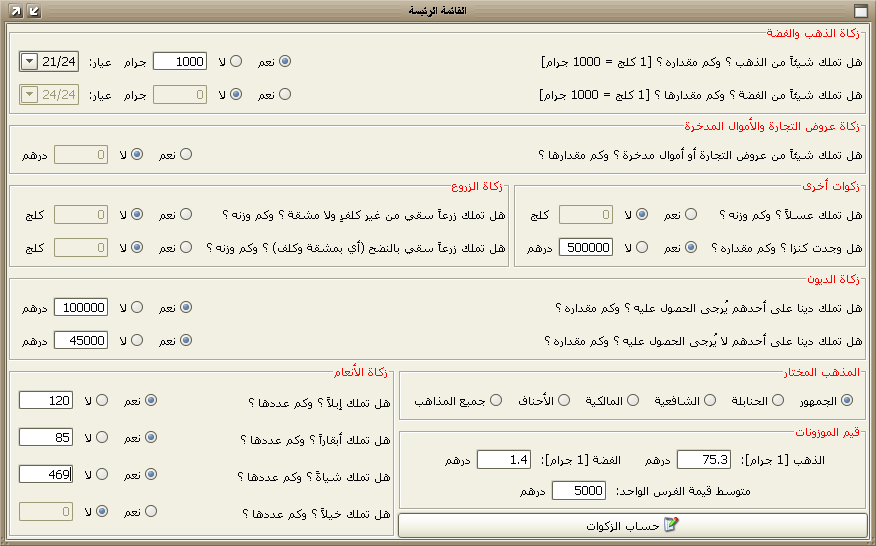Click the down-left arrow icon in the title bar

(34, 11)
